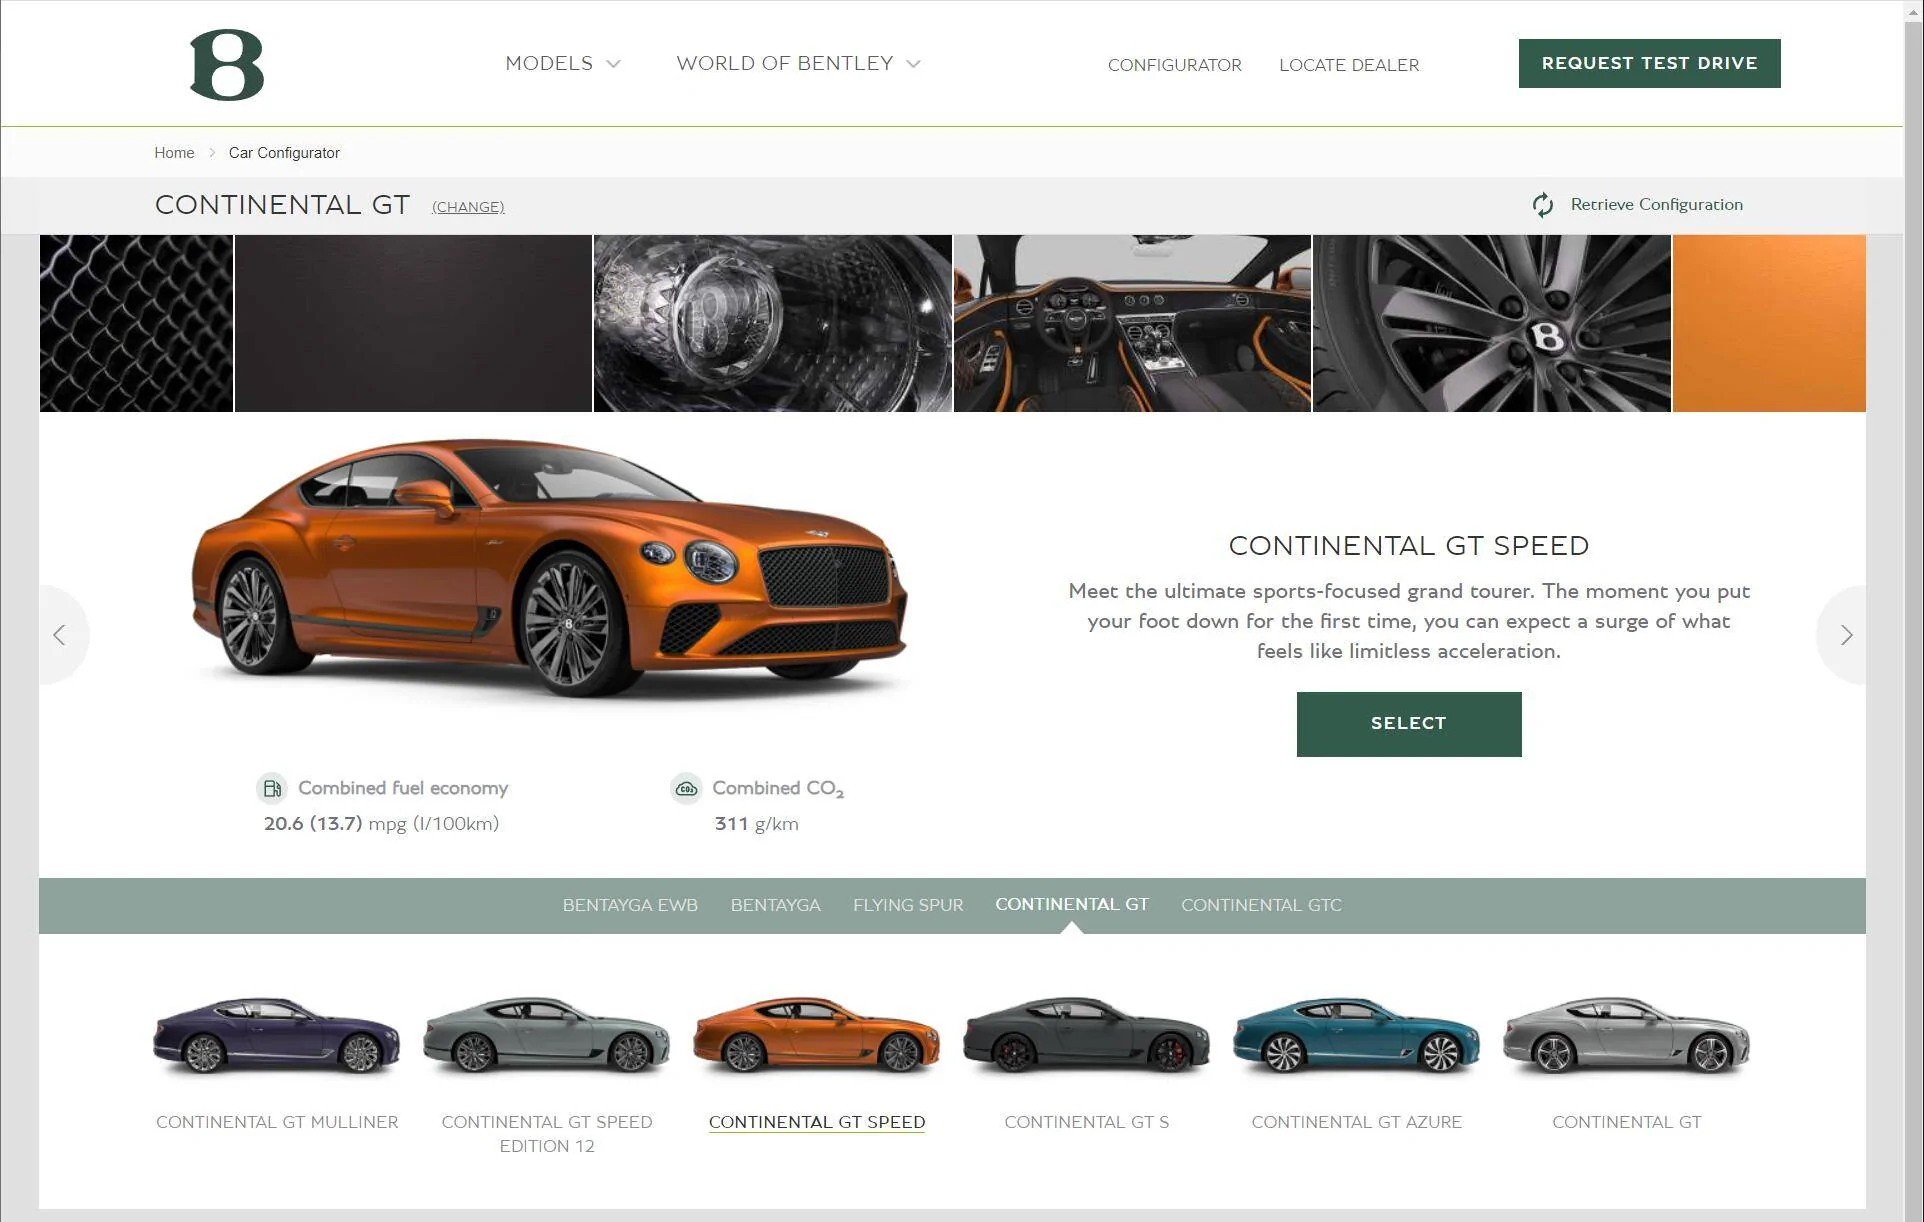
Task: Switch to Continental GTC tab
Action: point(1262,905)
